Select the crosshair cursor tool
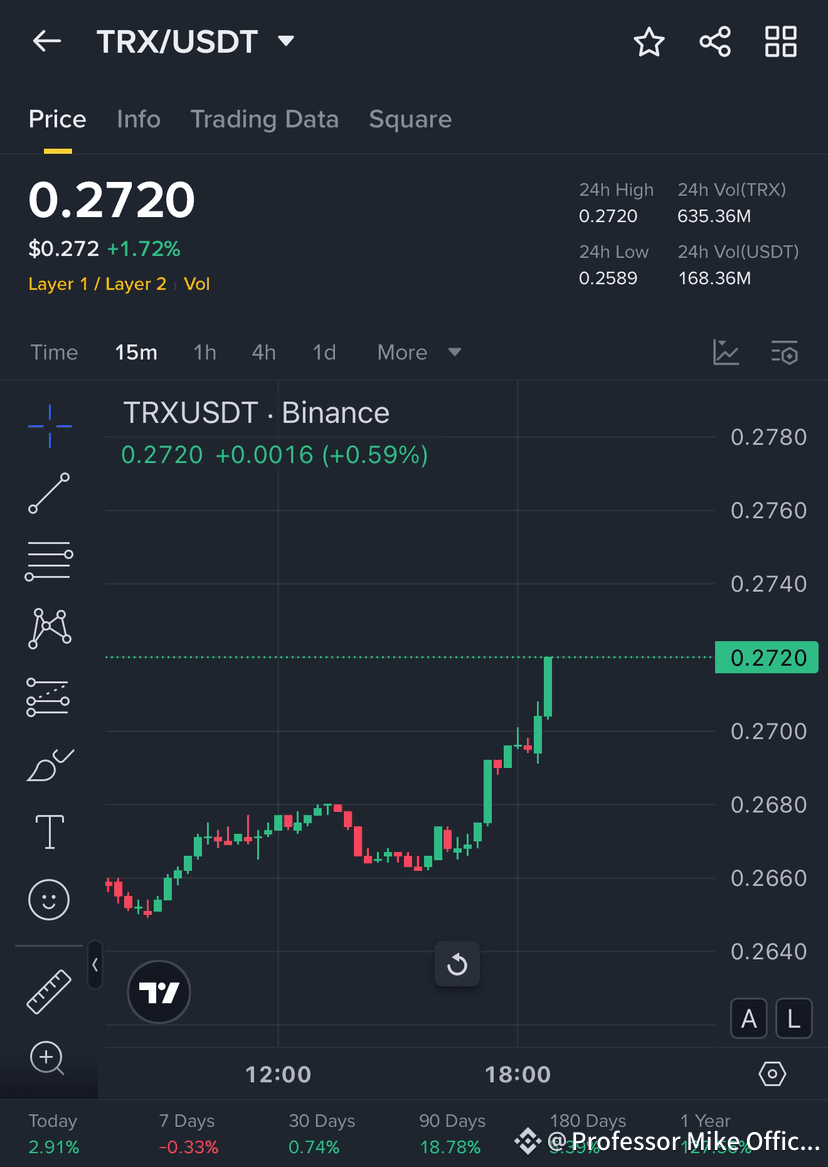Image resolution: width=828 pixels, height=1167 pixels. [48, 425]
